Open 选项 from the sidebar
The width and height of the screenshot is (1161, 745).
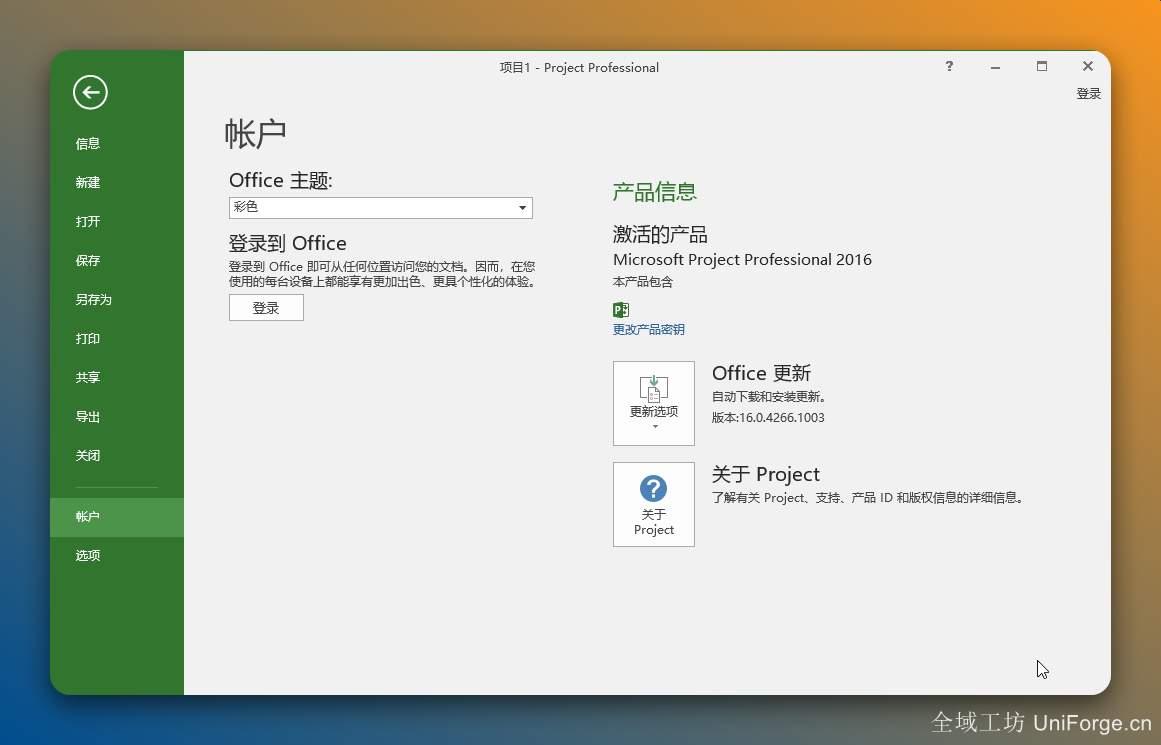point(87,555)
